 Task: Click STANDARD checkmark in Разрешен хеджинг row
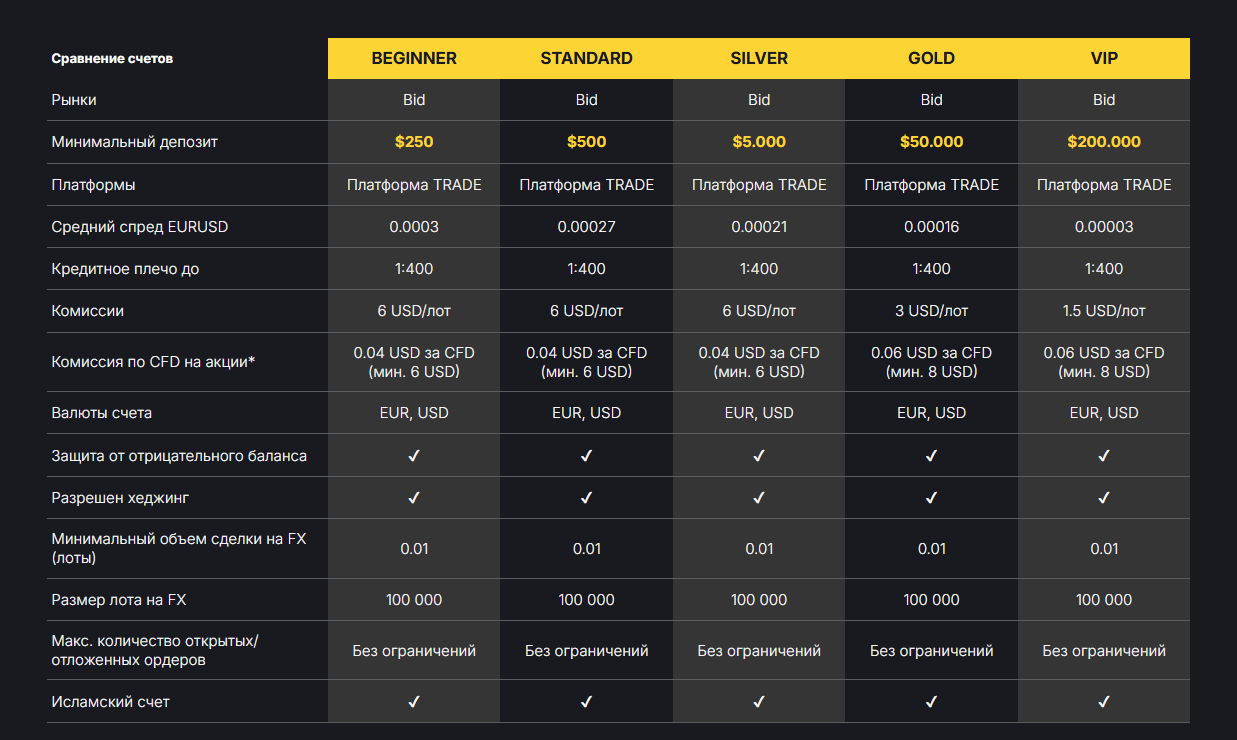pos(586,498)
